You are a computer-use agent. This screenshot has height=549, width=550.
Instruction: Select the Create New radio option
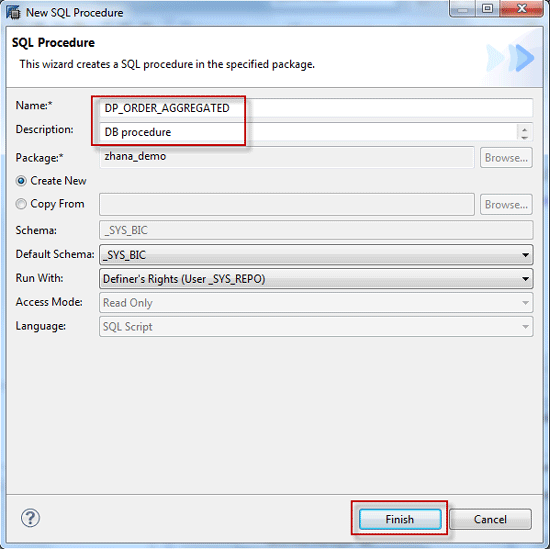click(x=21, y=181)
